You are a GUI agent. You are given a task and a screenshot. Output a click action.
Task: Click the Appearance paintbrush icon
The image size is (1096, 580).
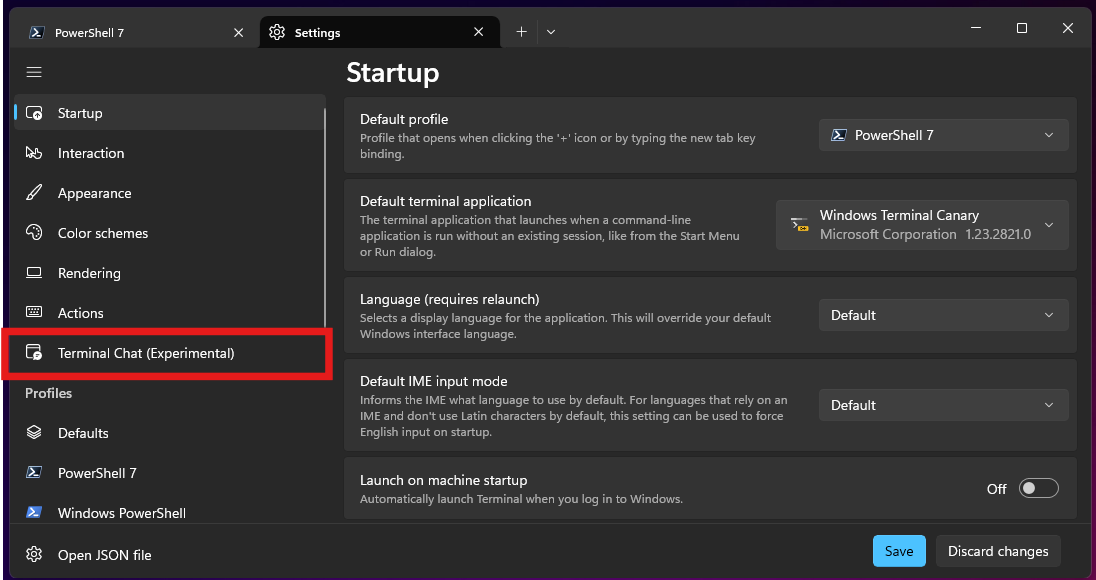pyautogui.click(x=33, y=193)
